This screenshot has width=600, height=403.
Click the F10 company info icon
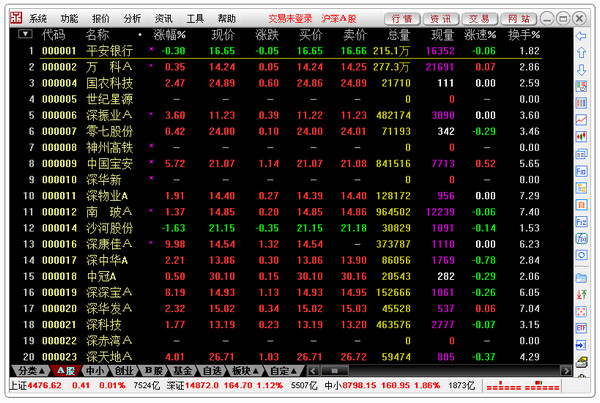pyautogui.click(x=581, y=171)
